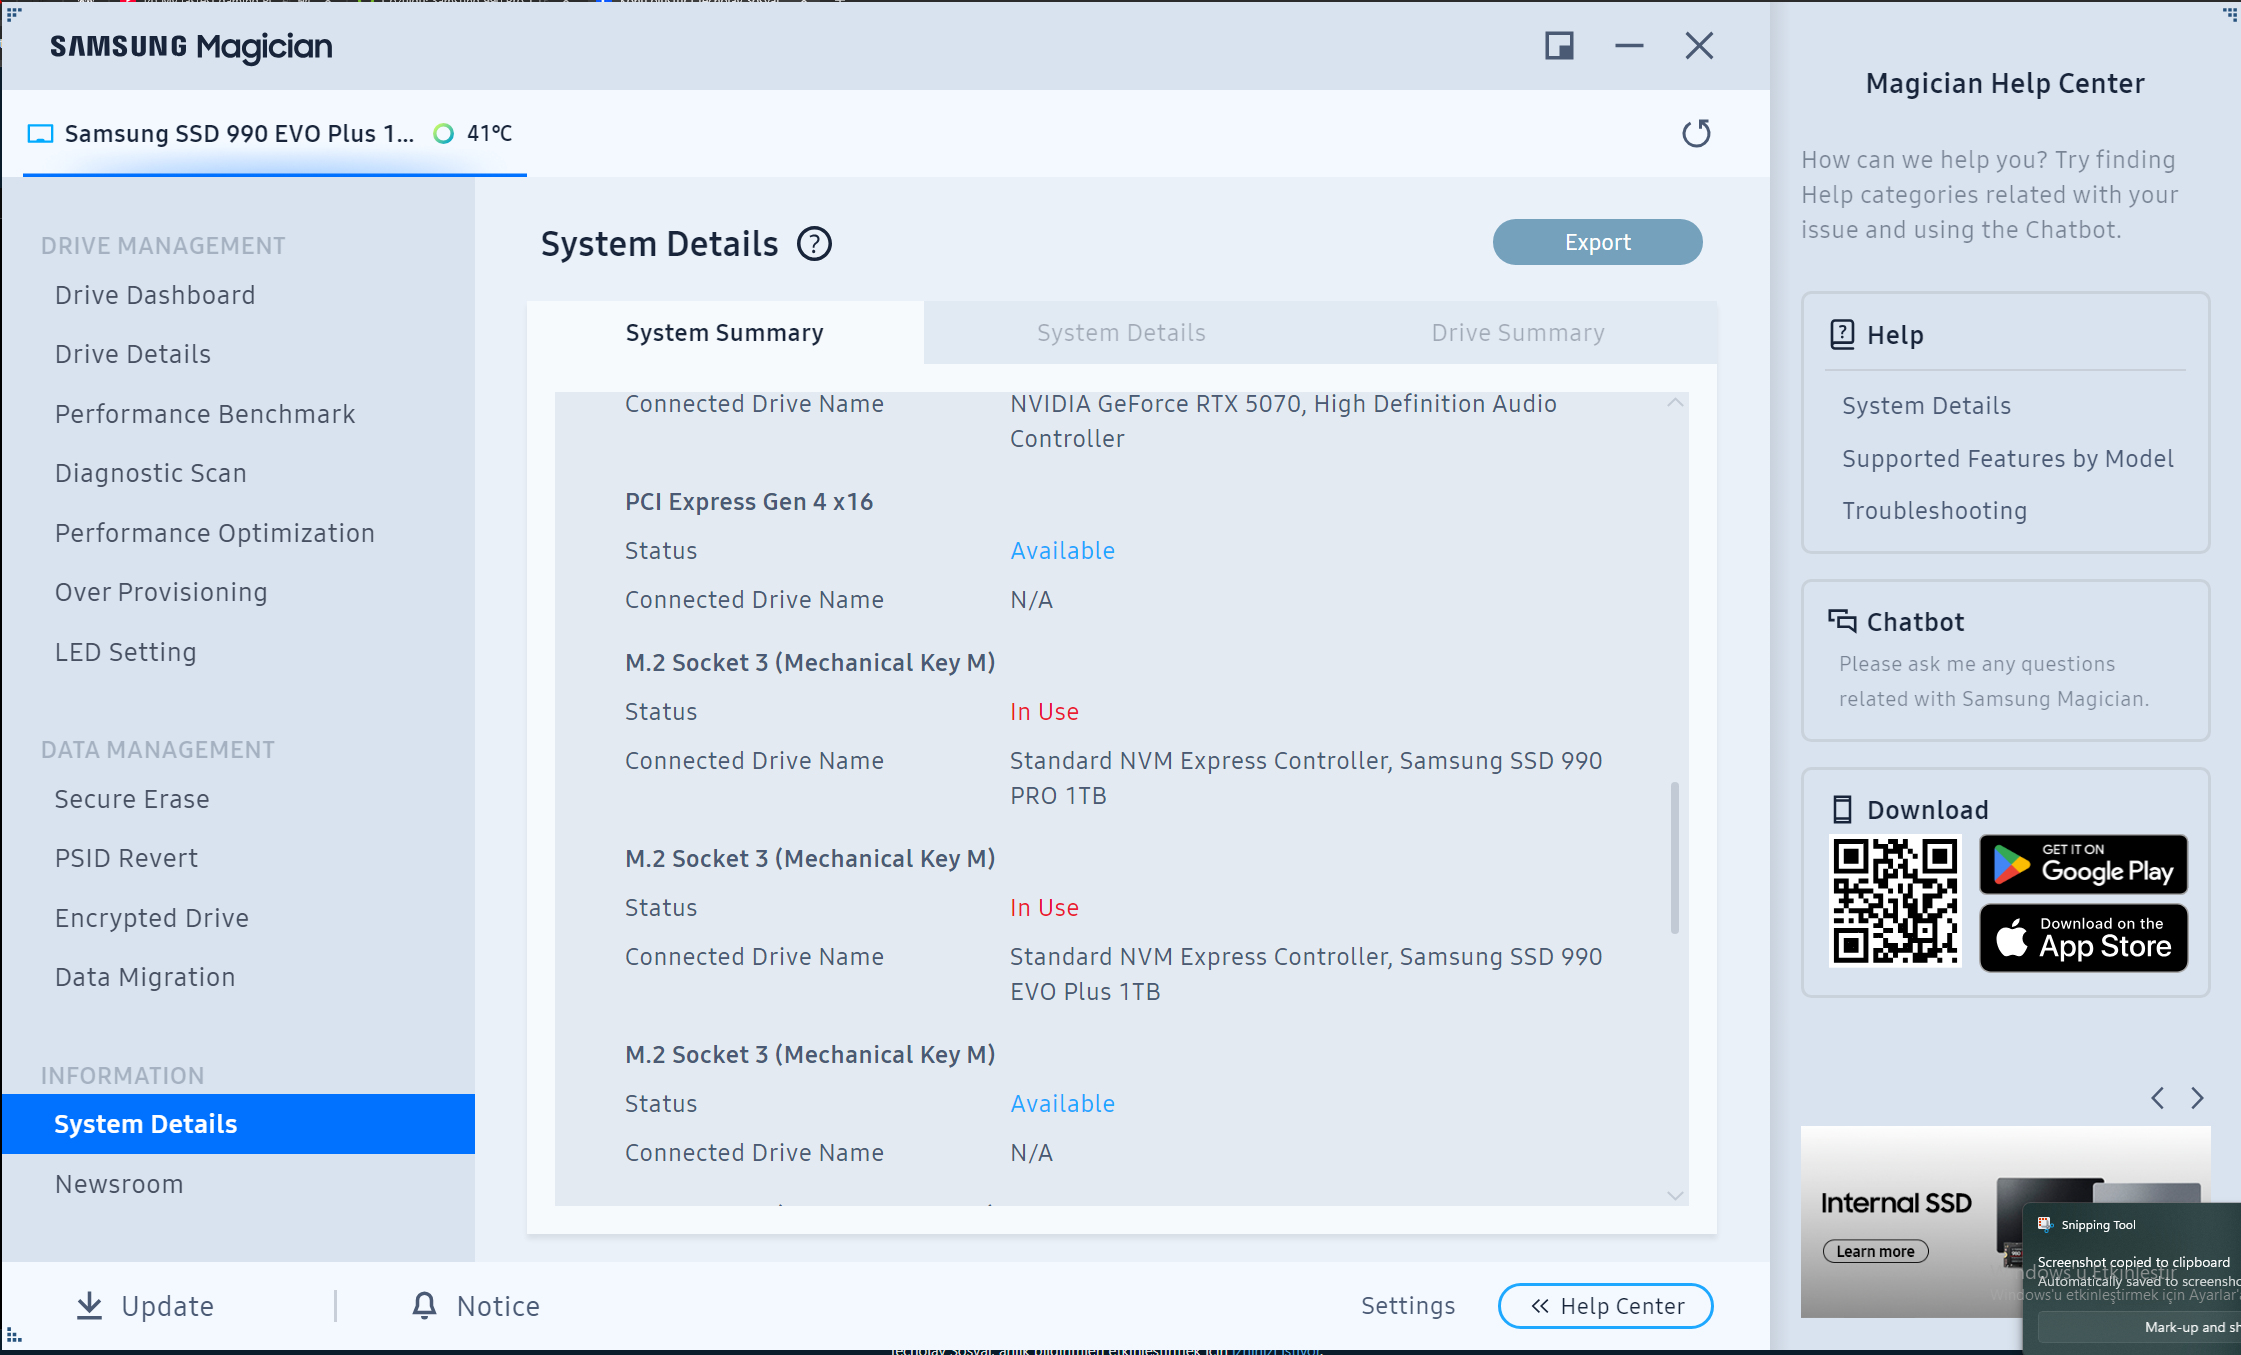
Task: Click the Samsung SSD 990 EVO Plus 1TB value
Action: (x=1306, y=974)
